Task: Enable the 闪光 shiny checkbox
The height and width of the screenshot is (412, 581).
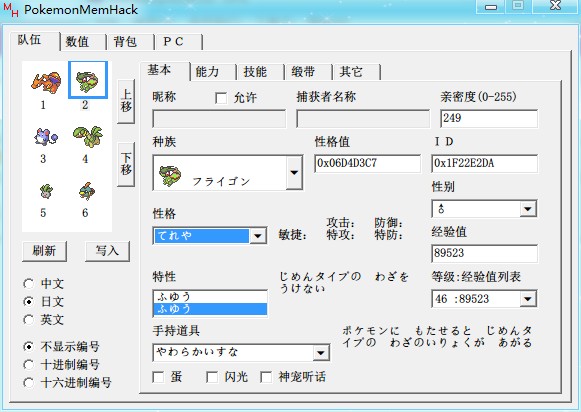Action: [212, 377]
